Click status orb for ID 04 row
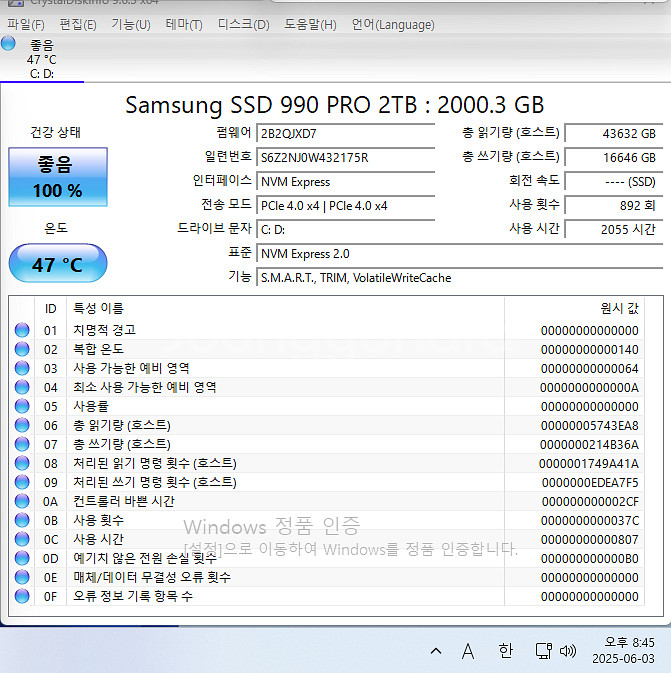The width and height of the screenshot is (671, 673). (x=22, y=387)
